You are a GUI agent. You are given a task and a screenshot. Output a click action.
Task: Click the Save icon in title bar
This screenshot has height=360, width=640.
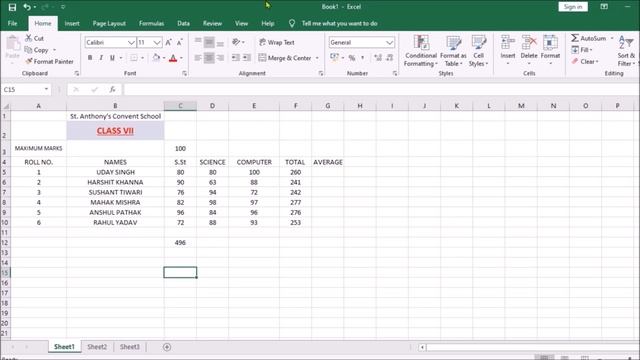pos(12,7)
